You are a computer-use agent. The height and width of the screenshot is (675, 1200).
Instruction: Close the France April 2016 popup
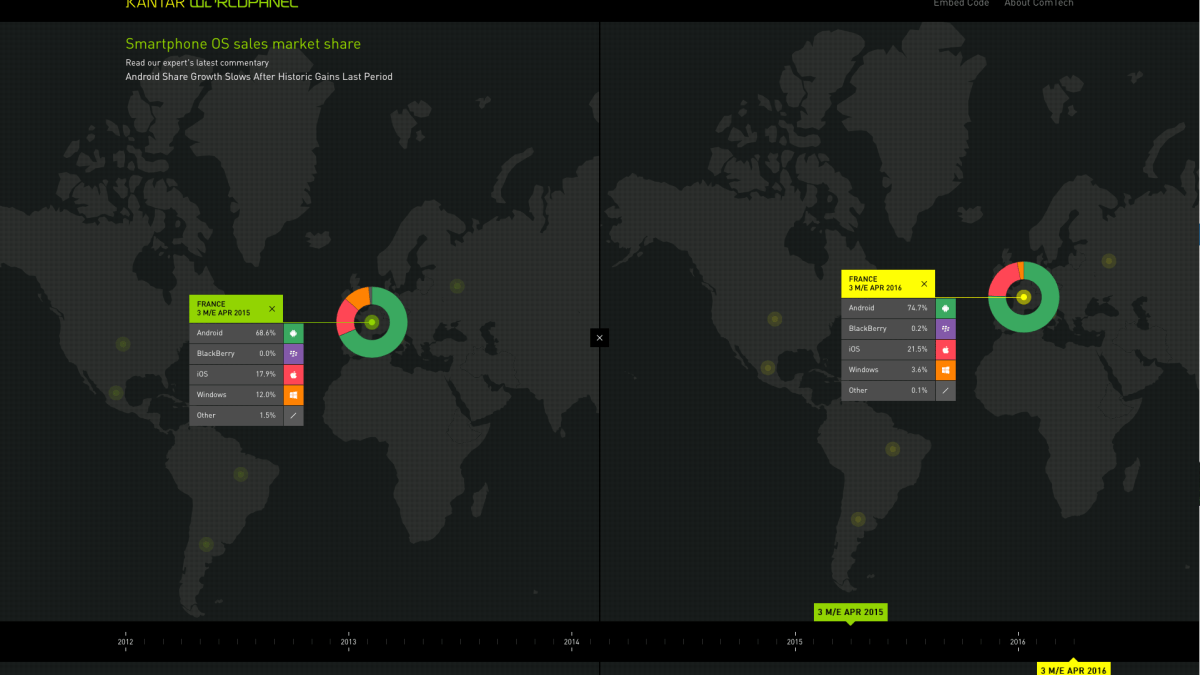924,284
